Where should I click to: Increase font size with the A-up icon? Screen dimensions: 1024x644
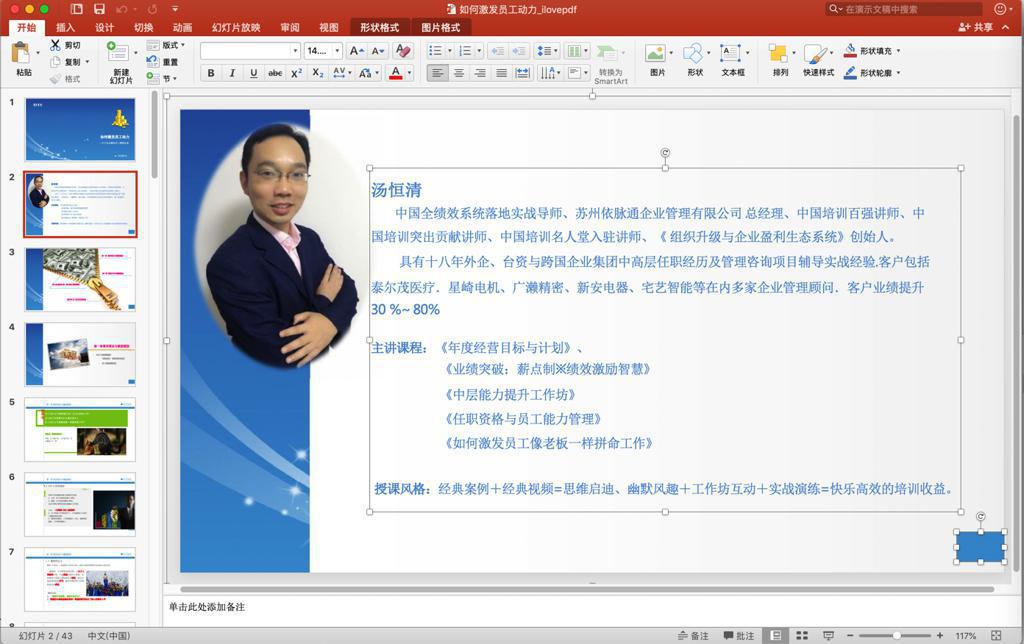point(357,51)
